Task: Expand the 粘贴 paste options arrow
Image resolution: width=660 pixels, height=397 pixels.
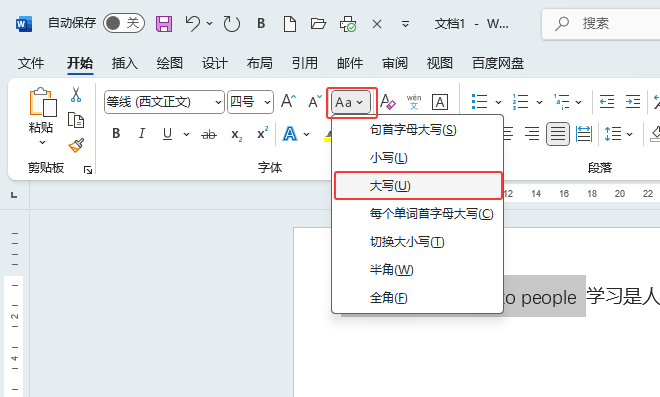Action: click(42, 142)
